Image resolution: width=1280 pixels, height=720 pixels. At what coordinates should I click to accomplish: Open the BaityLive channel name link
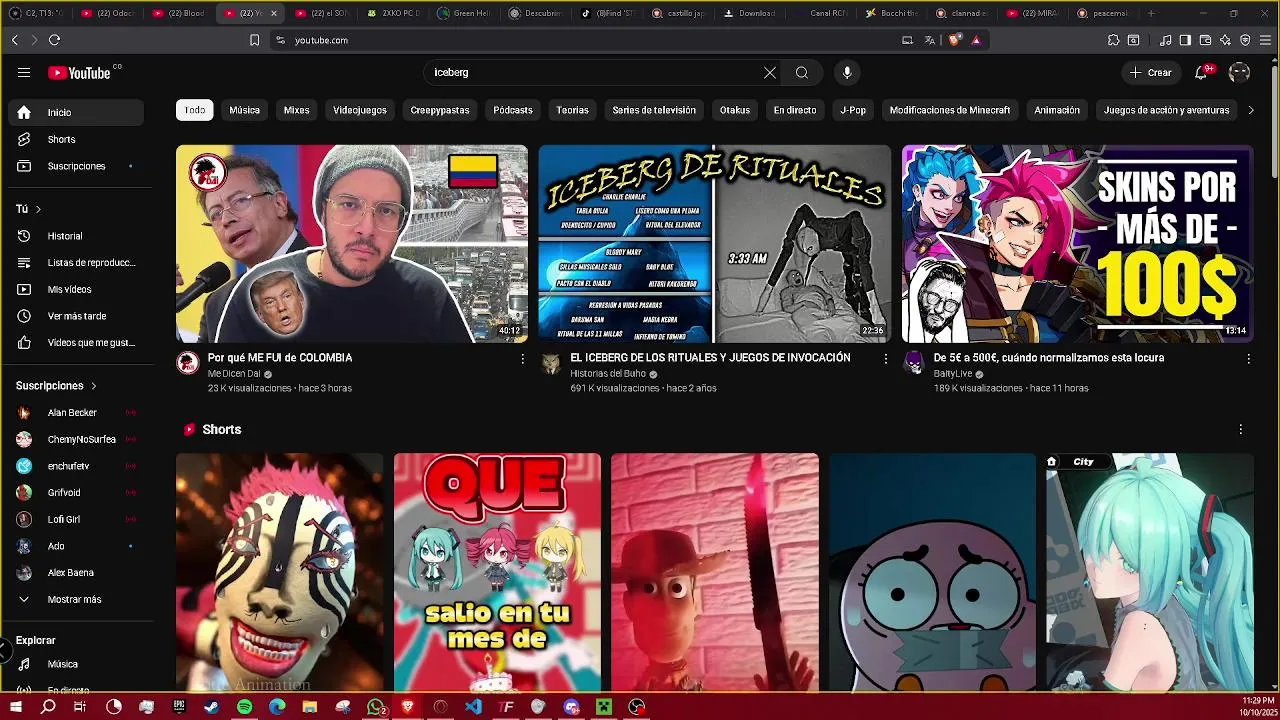click(952, 373)
